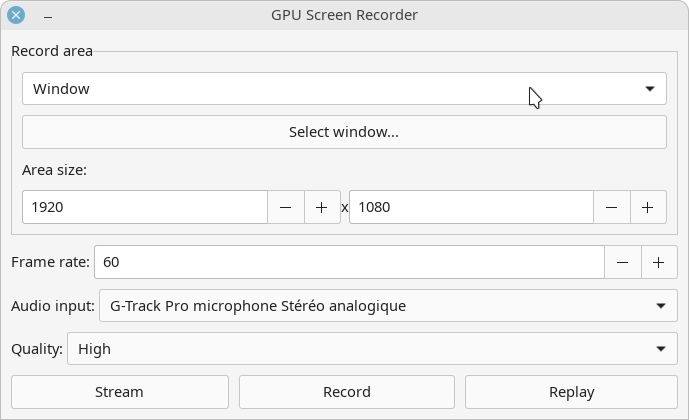Image resolution: width=689 pixels, height=420 pixels.
Task: Begin recording with the Record button
Action: (x=347, y=392)
